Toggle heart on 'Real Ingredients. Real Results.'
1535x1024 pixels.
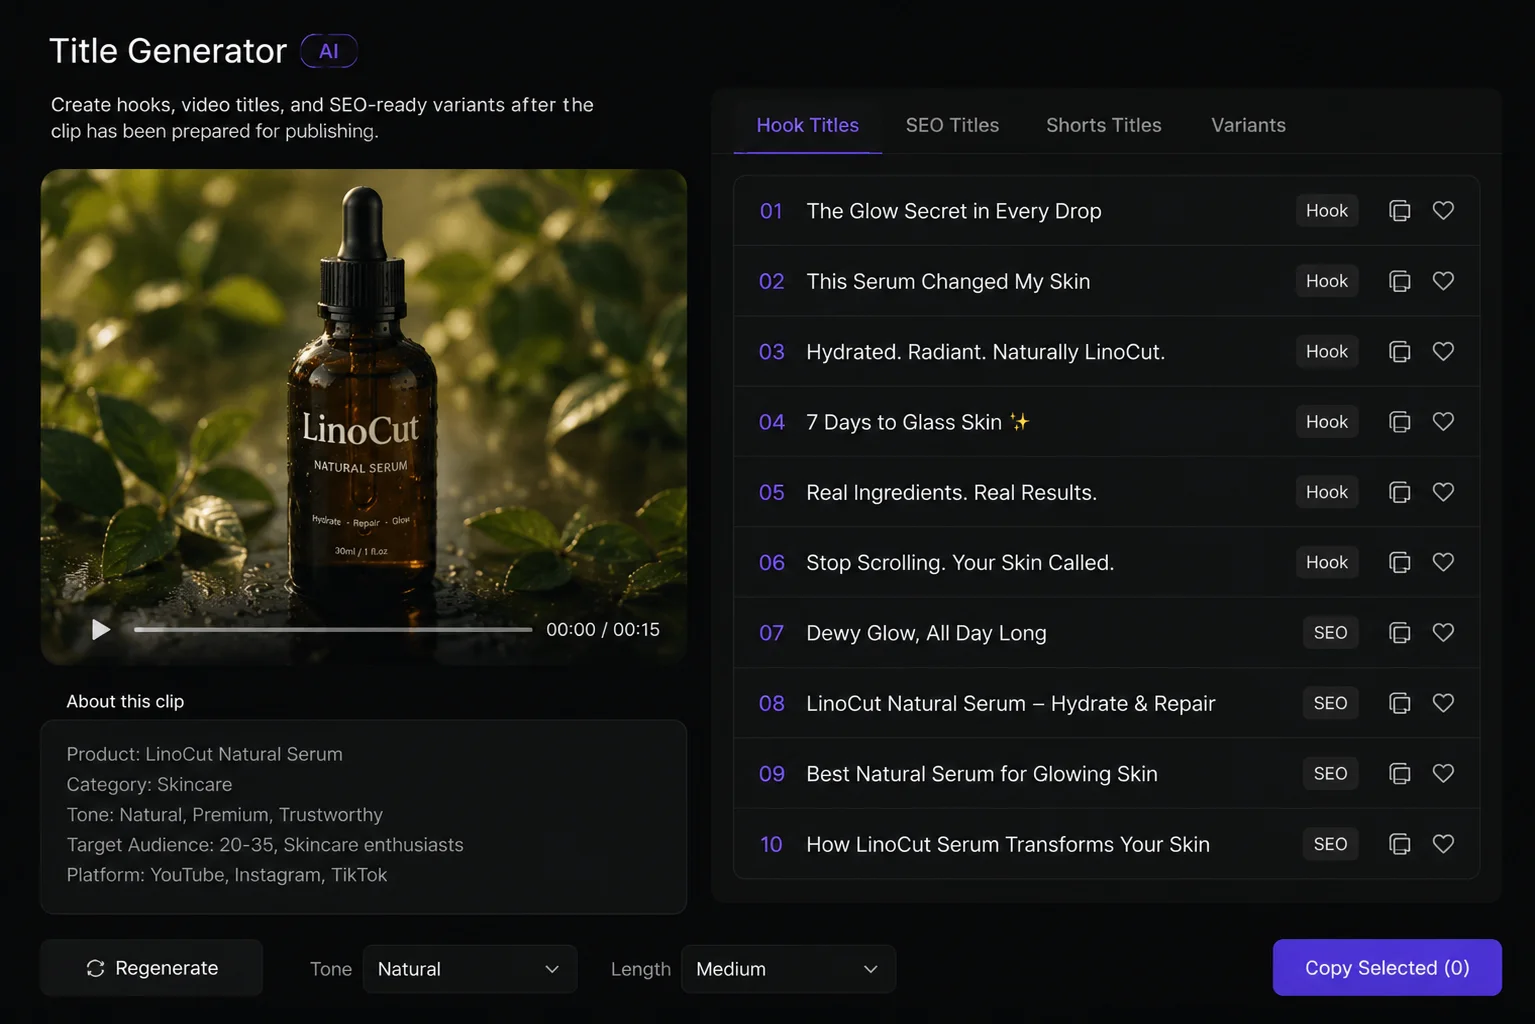(x=1443, y=492)
